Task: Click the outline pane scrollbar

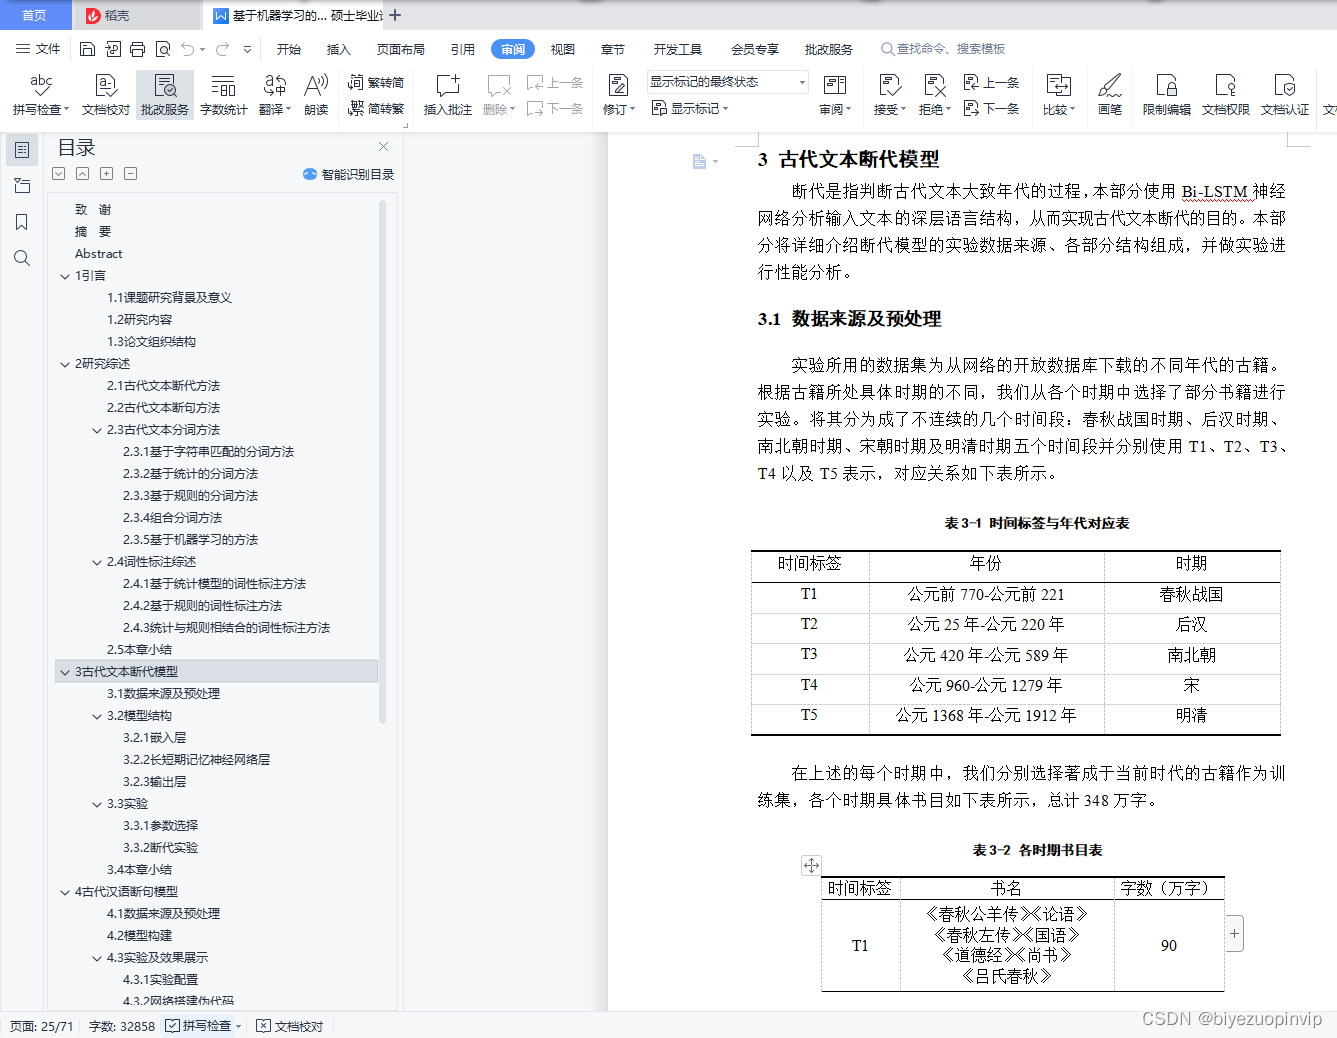Action: click(x=383, y=462)
